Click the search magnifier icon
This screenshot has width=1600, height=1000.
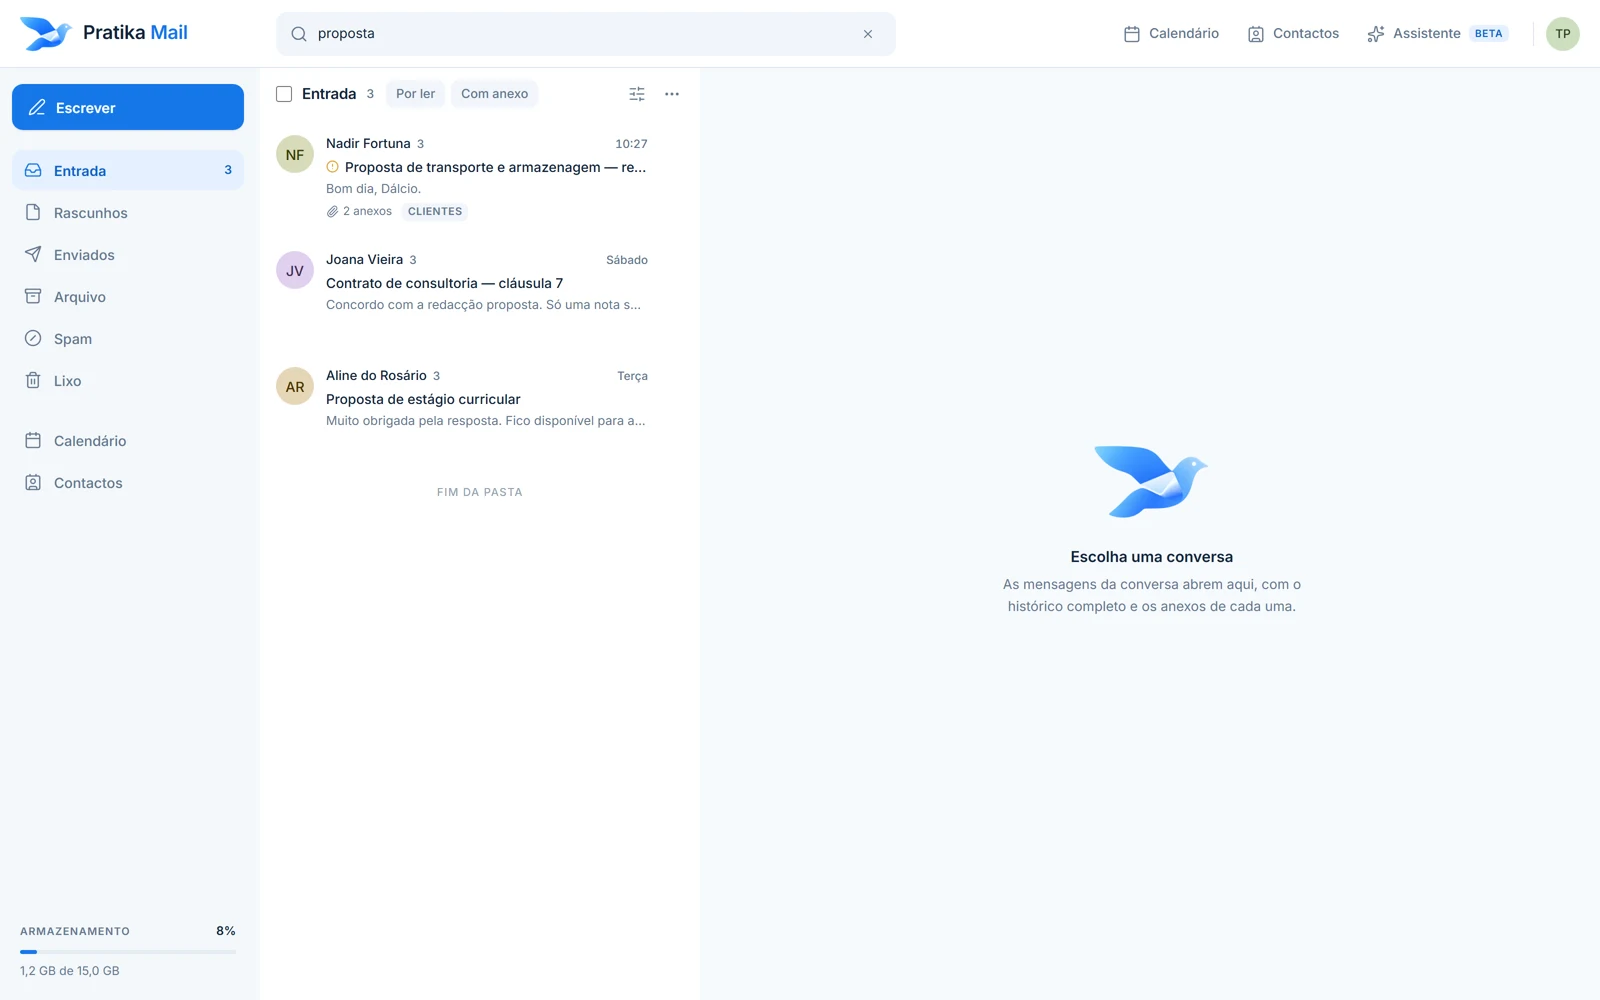(x=299, y=34)
